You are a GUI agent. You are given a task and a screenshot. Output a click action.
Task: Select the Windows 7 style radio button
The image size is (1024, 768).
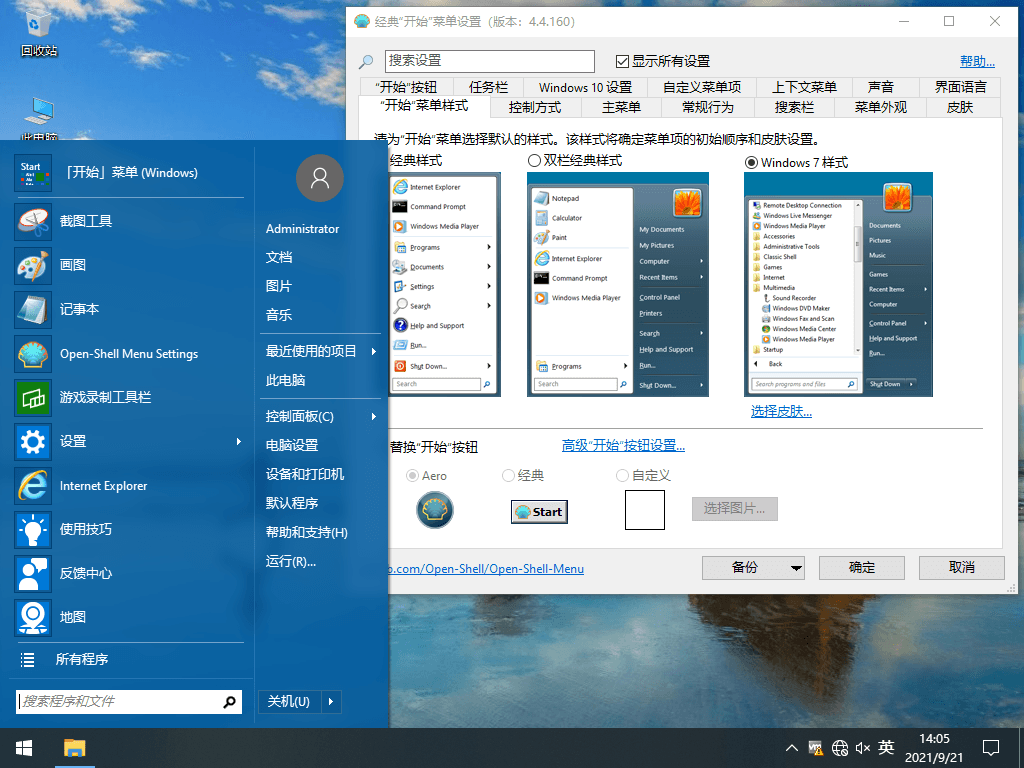752,163
